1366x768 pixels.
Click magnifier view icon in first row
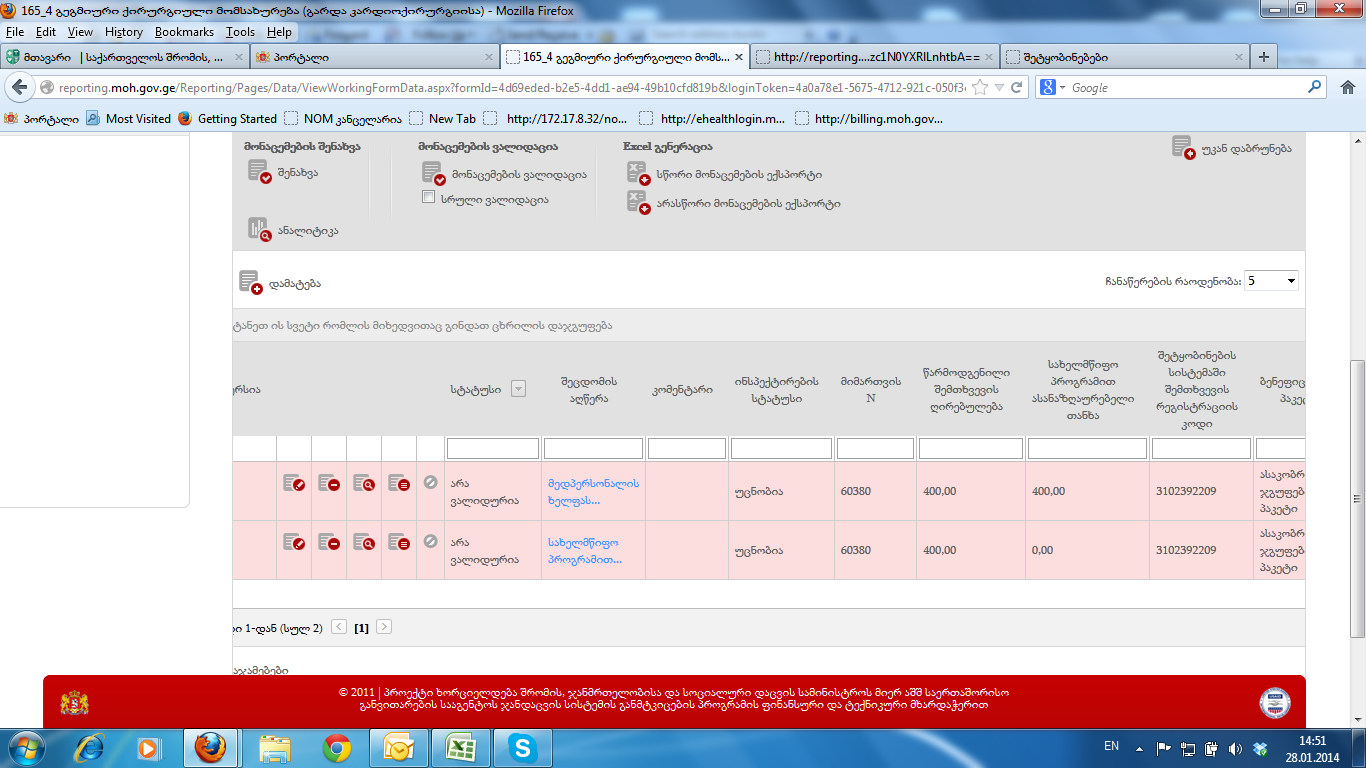point(364,484)
